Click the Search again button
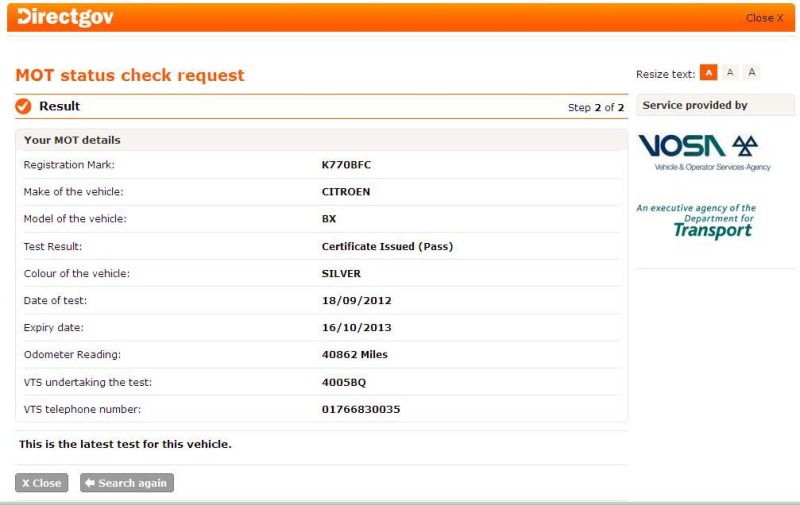The height and width of the screenshot is (505, 800). click(x=127, y=483)
